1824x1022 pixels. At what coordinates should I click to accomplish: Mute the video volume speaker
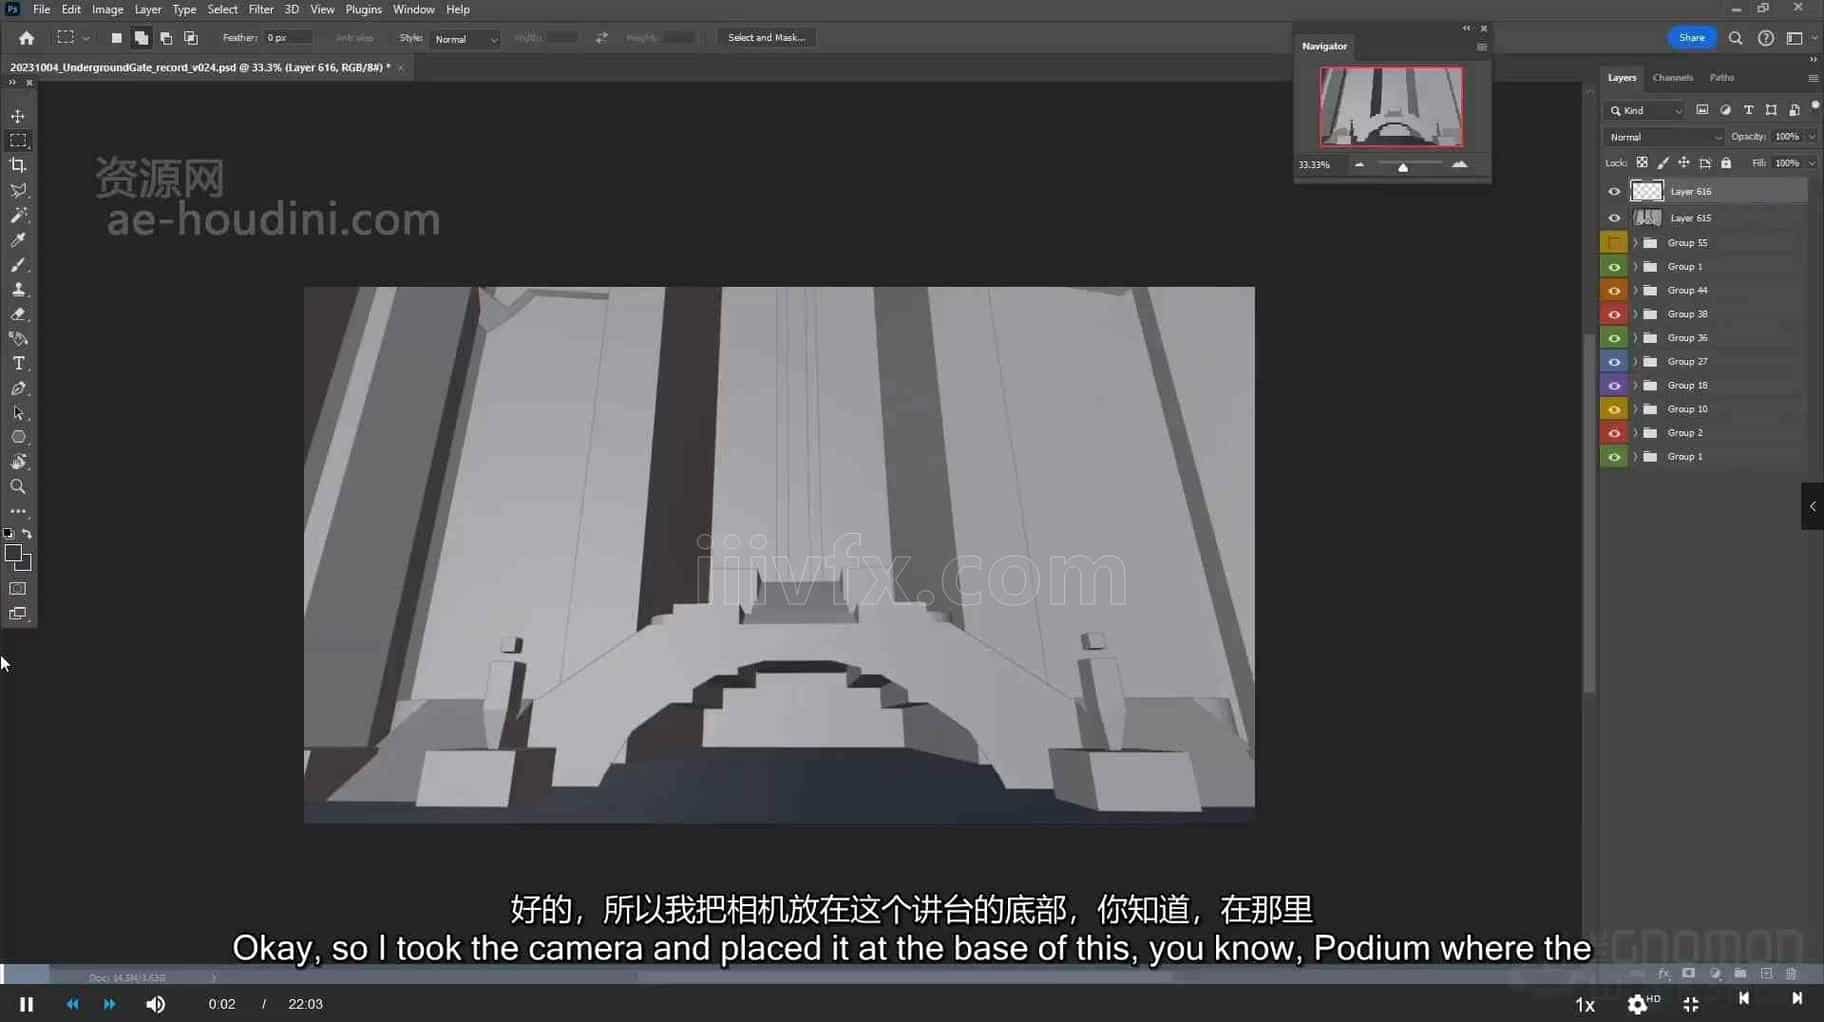coord(155,1004)
